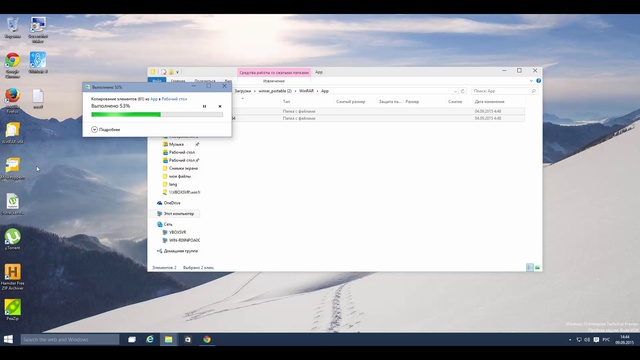
Task: Switch to details view using status bar icon
Action: click(x=530, y=267)
